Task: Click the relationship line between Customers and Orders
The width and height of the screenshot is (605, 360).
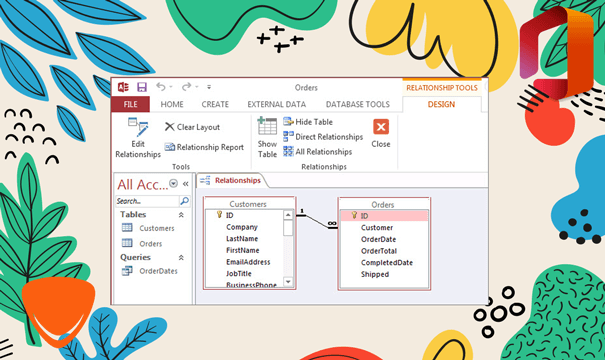Action: [x=317, y=221]
